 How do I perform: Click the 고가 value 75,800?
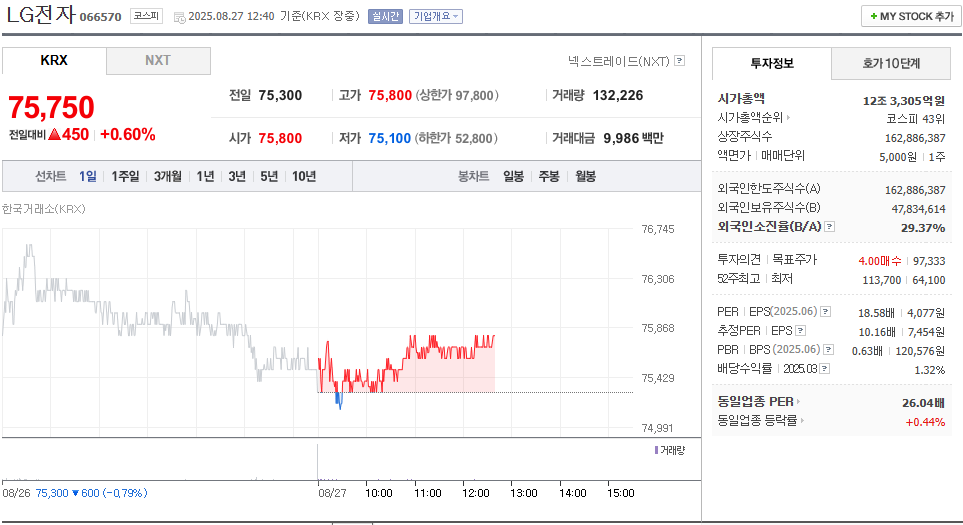click(x=390, y=96)
